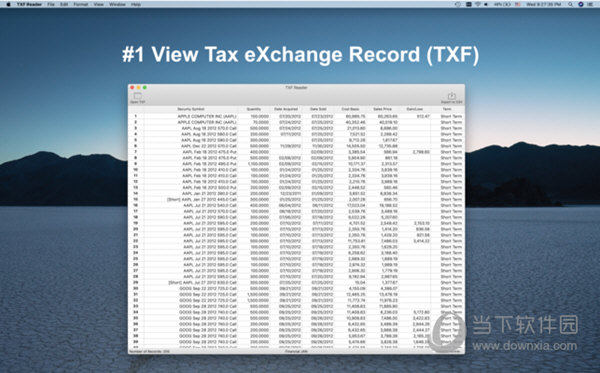600x373 pixels.
Task: Sort by the Quantity column header
Action: [254, 109]
